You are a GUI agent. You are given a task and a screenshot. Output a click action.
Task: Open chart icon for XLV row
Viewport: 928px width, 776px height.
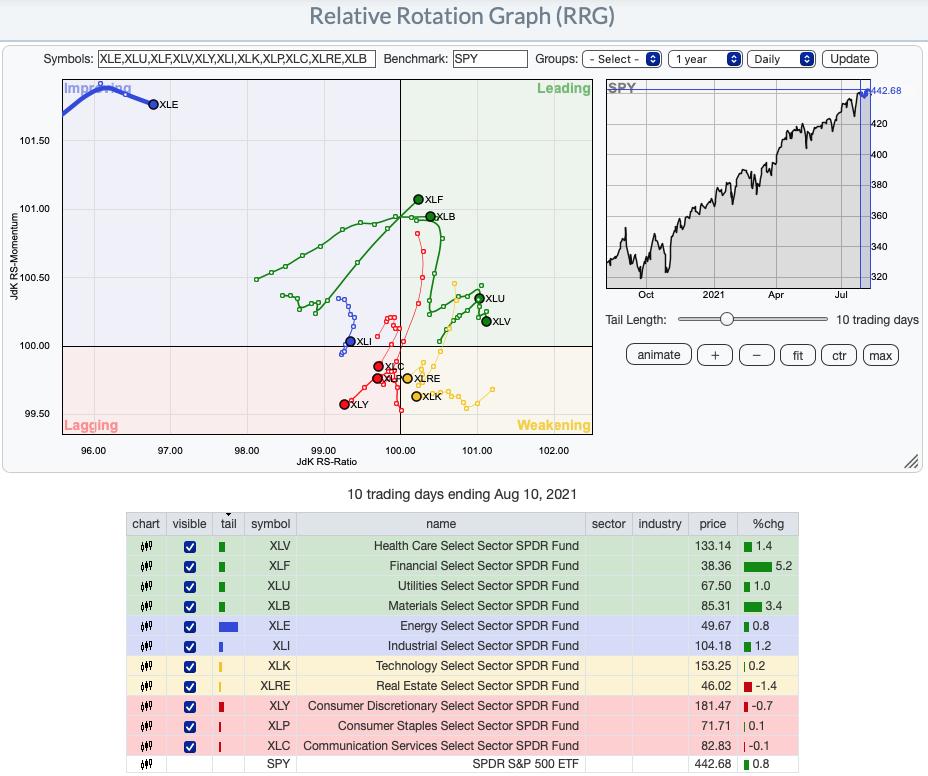tap(146, 546)
